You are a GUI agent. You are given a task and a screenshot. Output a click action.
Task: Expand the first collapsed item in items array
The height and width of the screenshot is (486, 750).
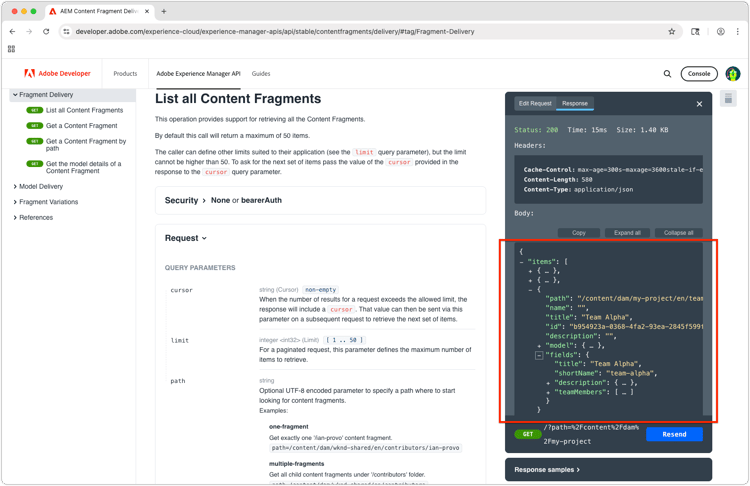pyautogui.click(x=530, y=271)
